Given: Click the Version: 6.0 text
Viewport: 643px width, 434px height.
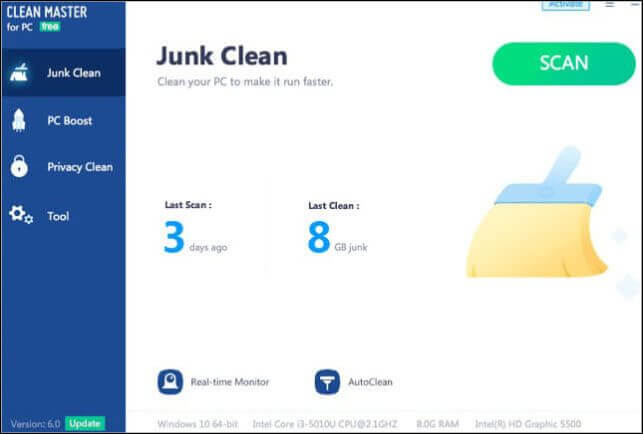Looking at the screenshot, I should [35, 424].
